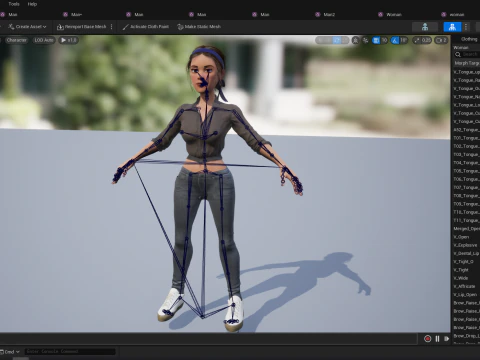Open the playback speed x1.0 menu
The image size is (480, 360).
tap(69, 40)
